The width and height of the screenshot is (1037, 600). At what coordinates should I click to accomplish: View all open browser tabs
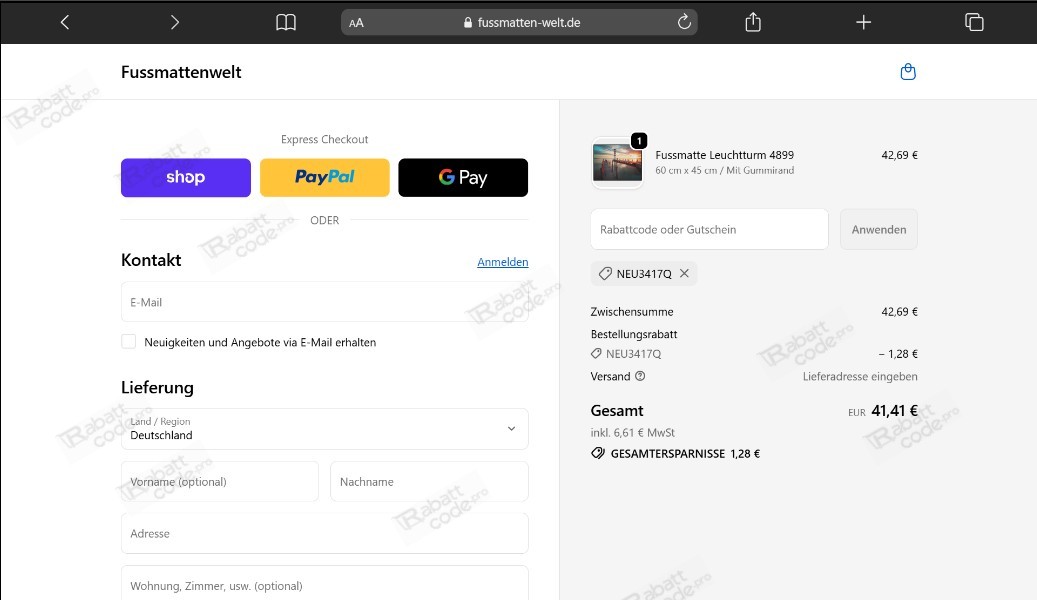click(974, 21)
